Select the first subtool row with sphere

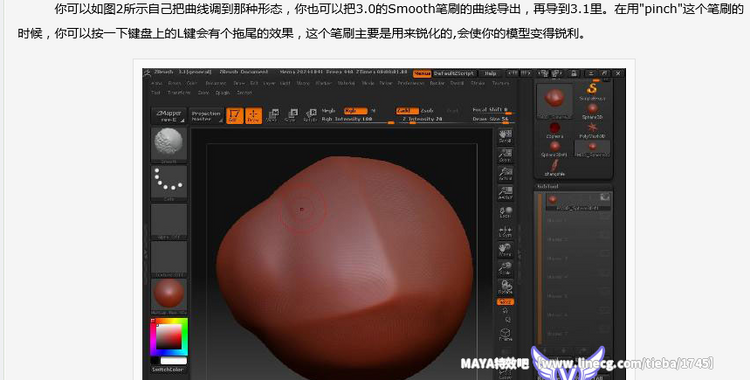click(x=578, y=201)
